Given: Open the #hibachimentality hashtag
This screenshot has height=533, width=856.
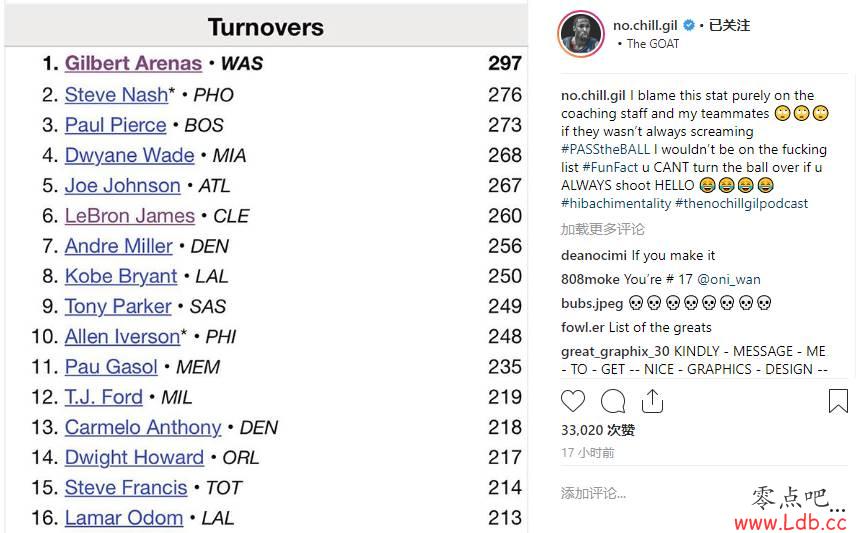Looking at the screenshot, I should pyautogui.click(x=616, y=203).
